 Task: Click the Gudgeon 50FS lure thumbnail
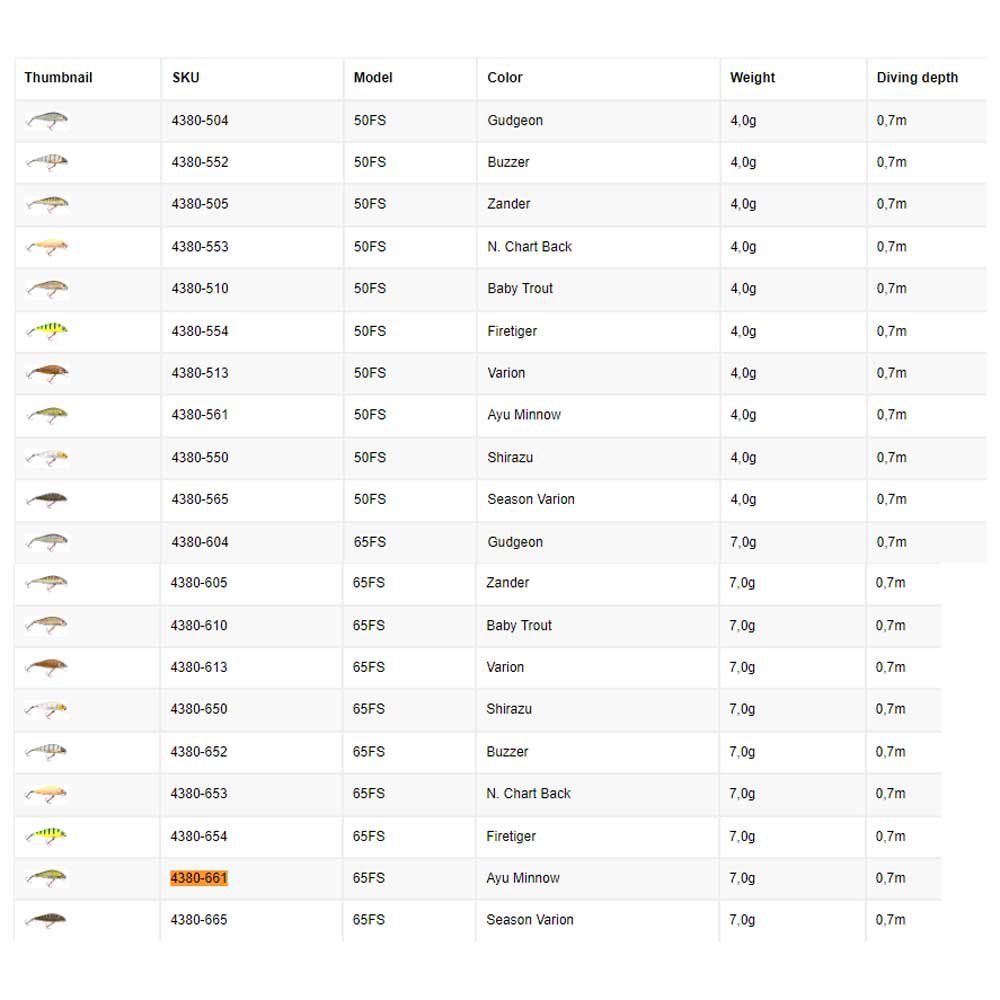click(x=48, y=121)
